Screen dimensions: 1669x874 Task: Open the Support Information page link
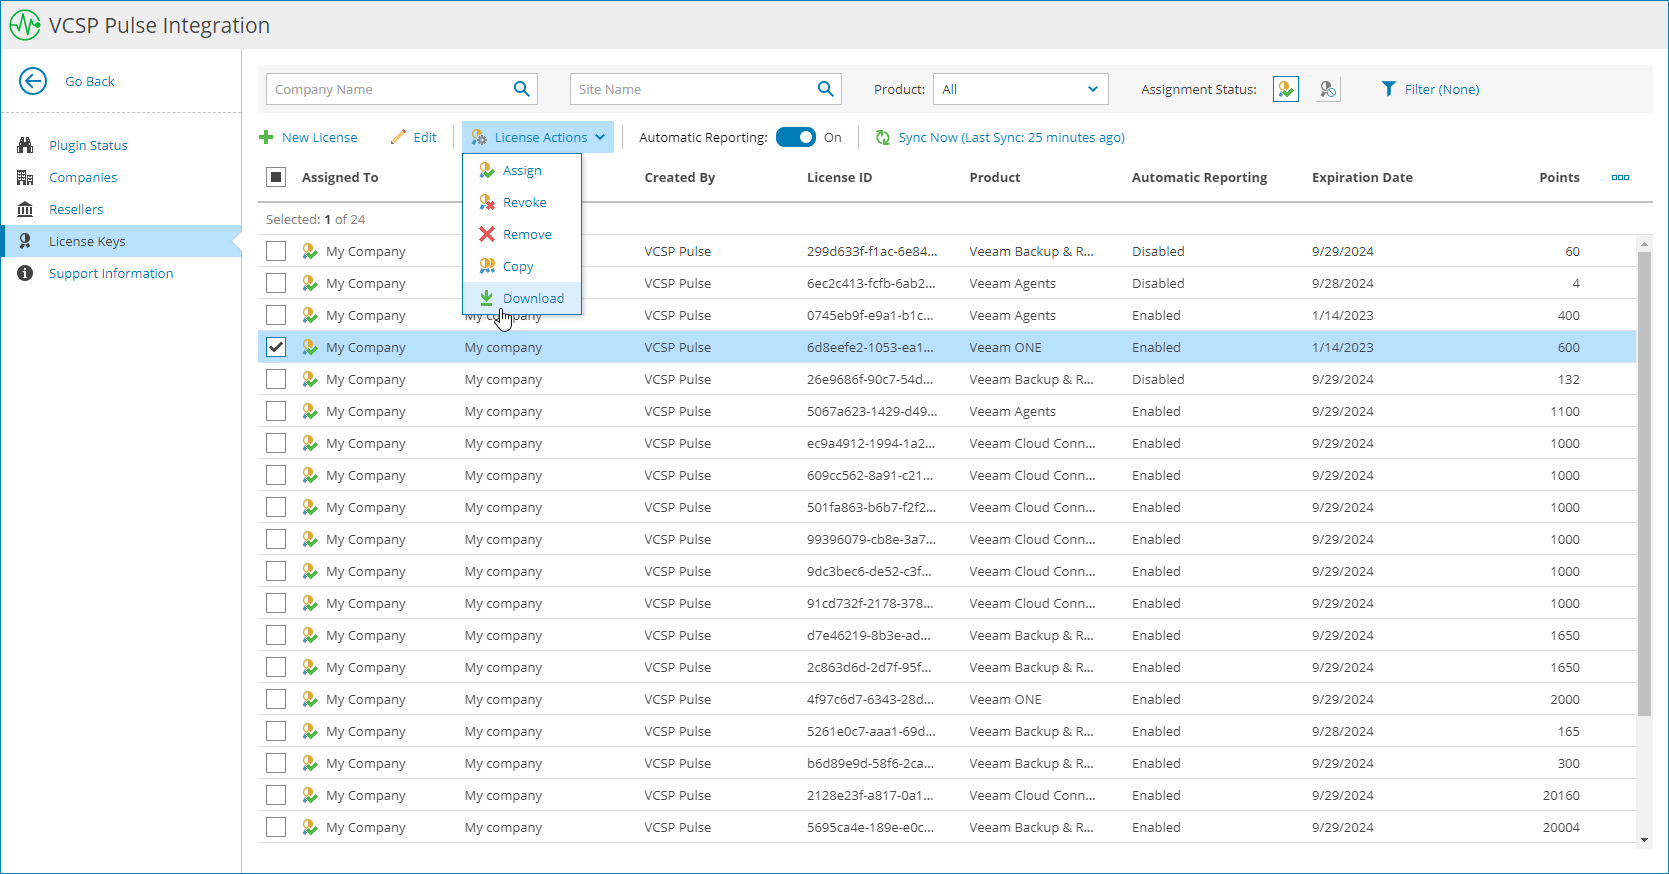tap(111, 273)
